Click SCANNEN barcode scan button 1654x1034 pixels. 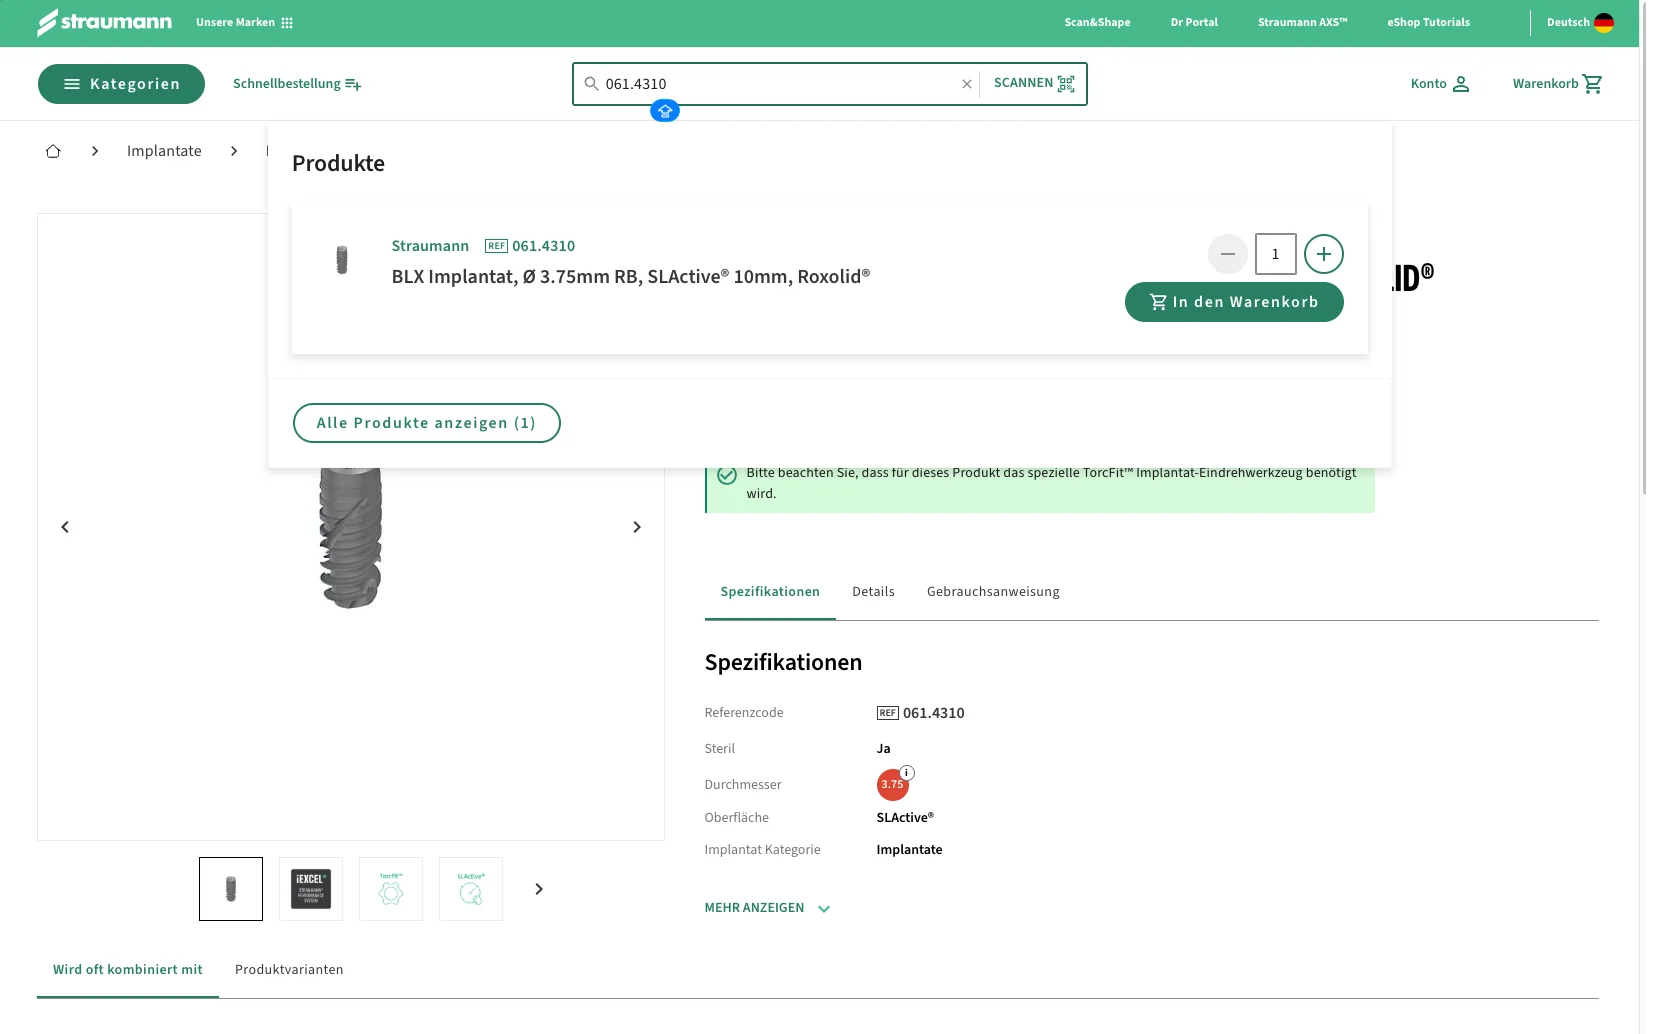(x=1034, y=83)
